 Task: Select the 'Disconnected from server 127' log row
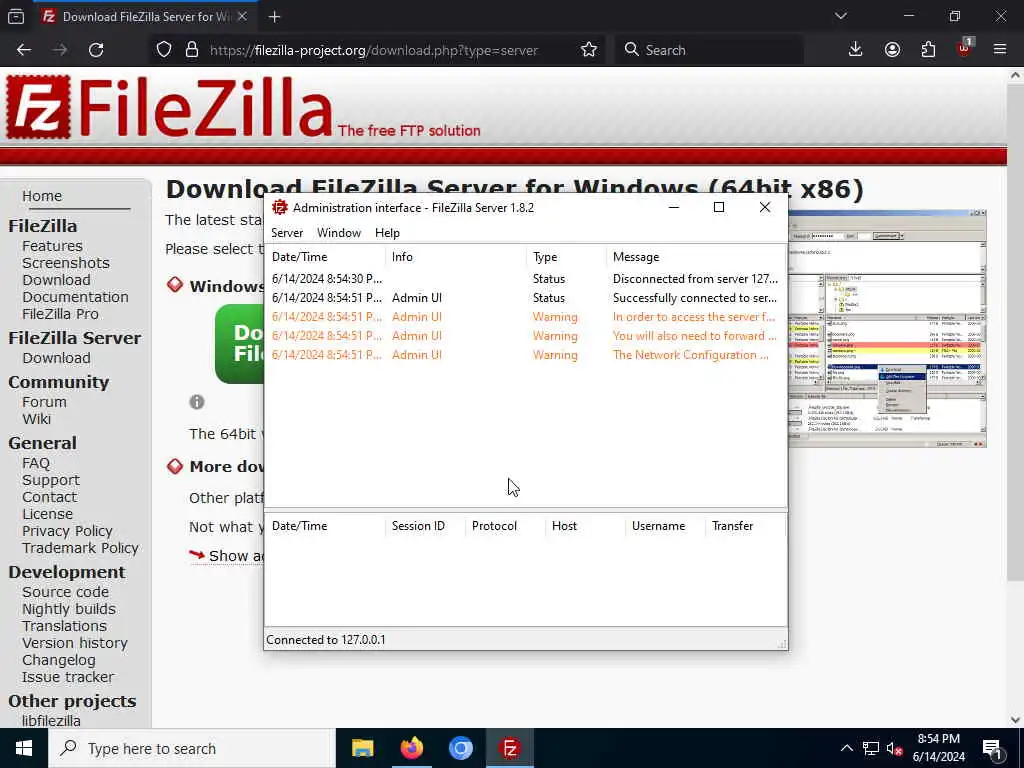525,278
